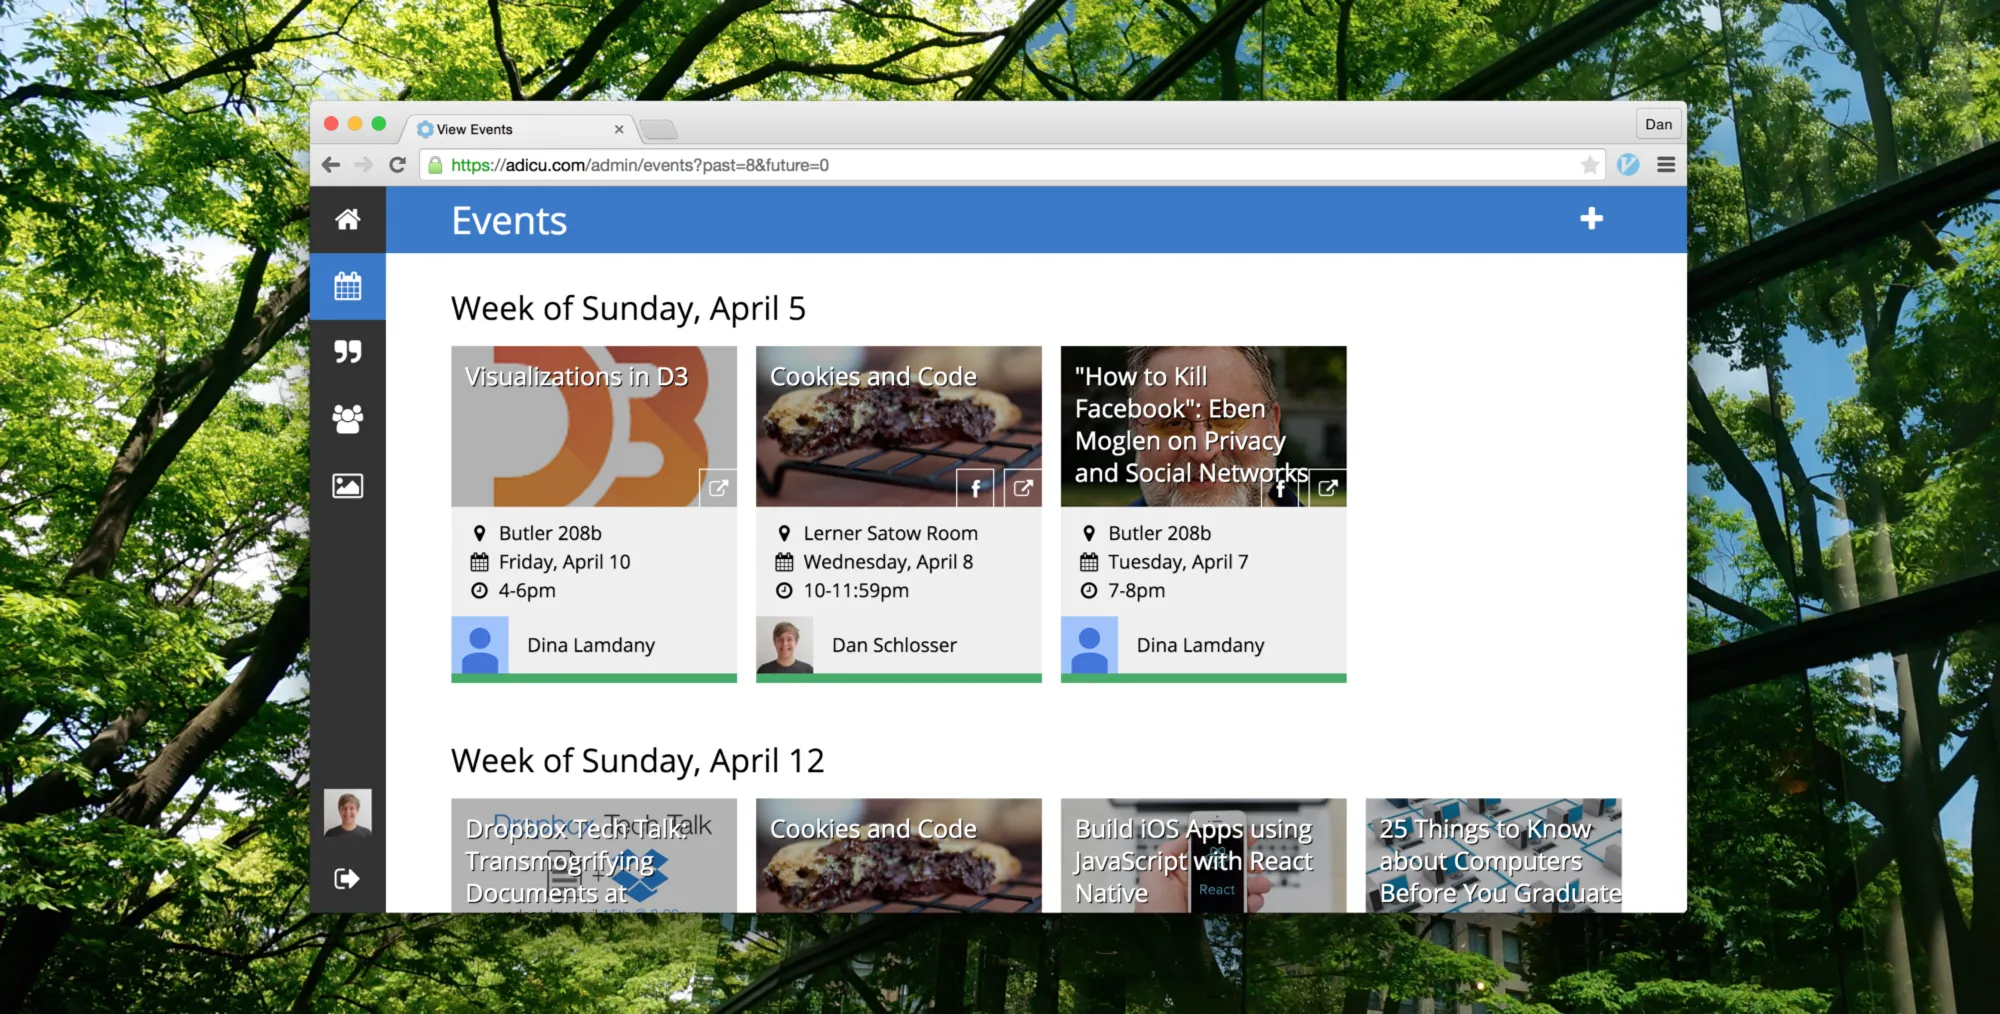
Task: Open external link on How to Kill Facebook card
Action: (1328, 488)
